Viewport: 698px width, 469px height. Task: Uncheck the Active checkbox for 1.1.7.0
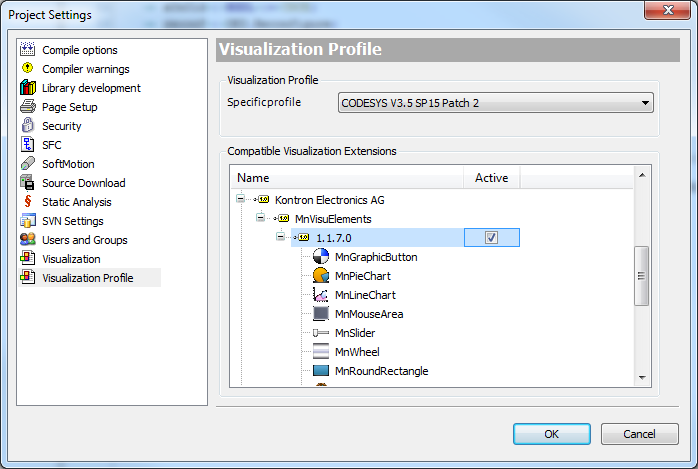point(490,238)
